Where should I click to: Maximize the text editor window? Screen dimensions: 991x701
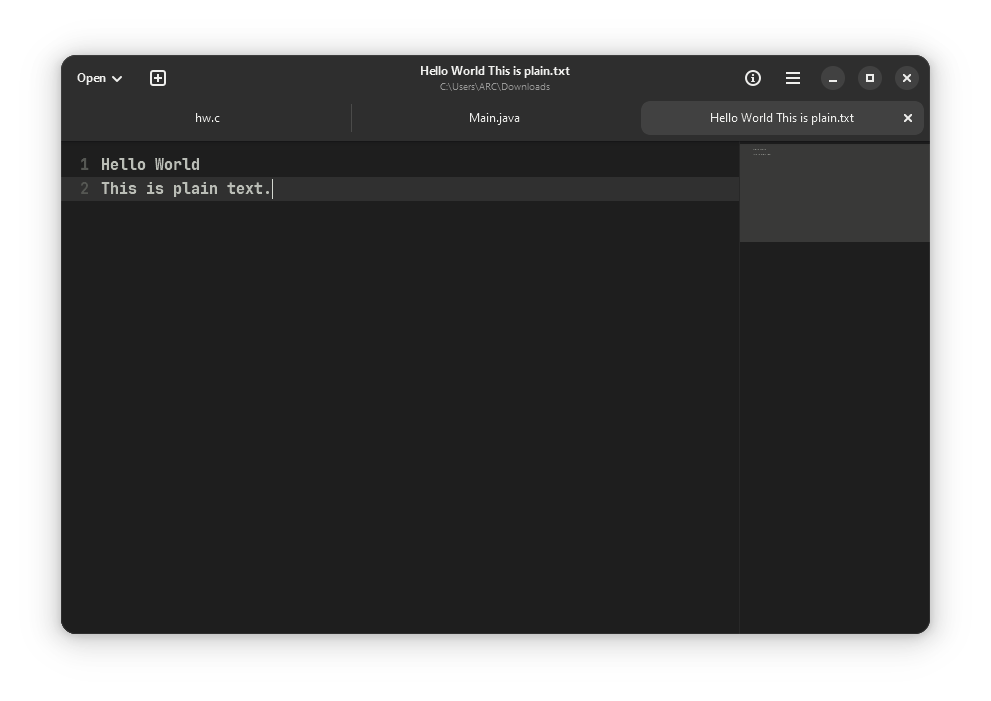click(870, 78)
